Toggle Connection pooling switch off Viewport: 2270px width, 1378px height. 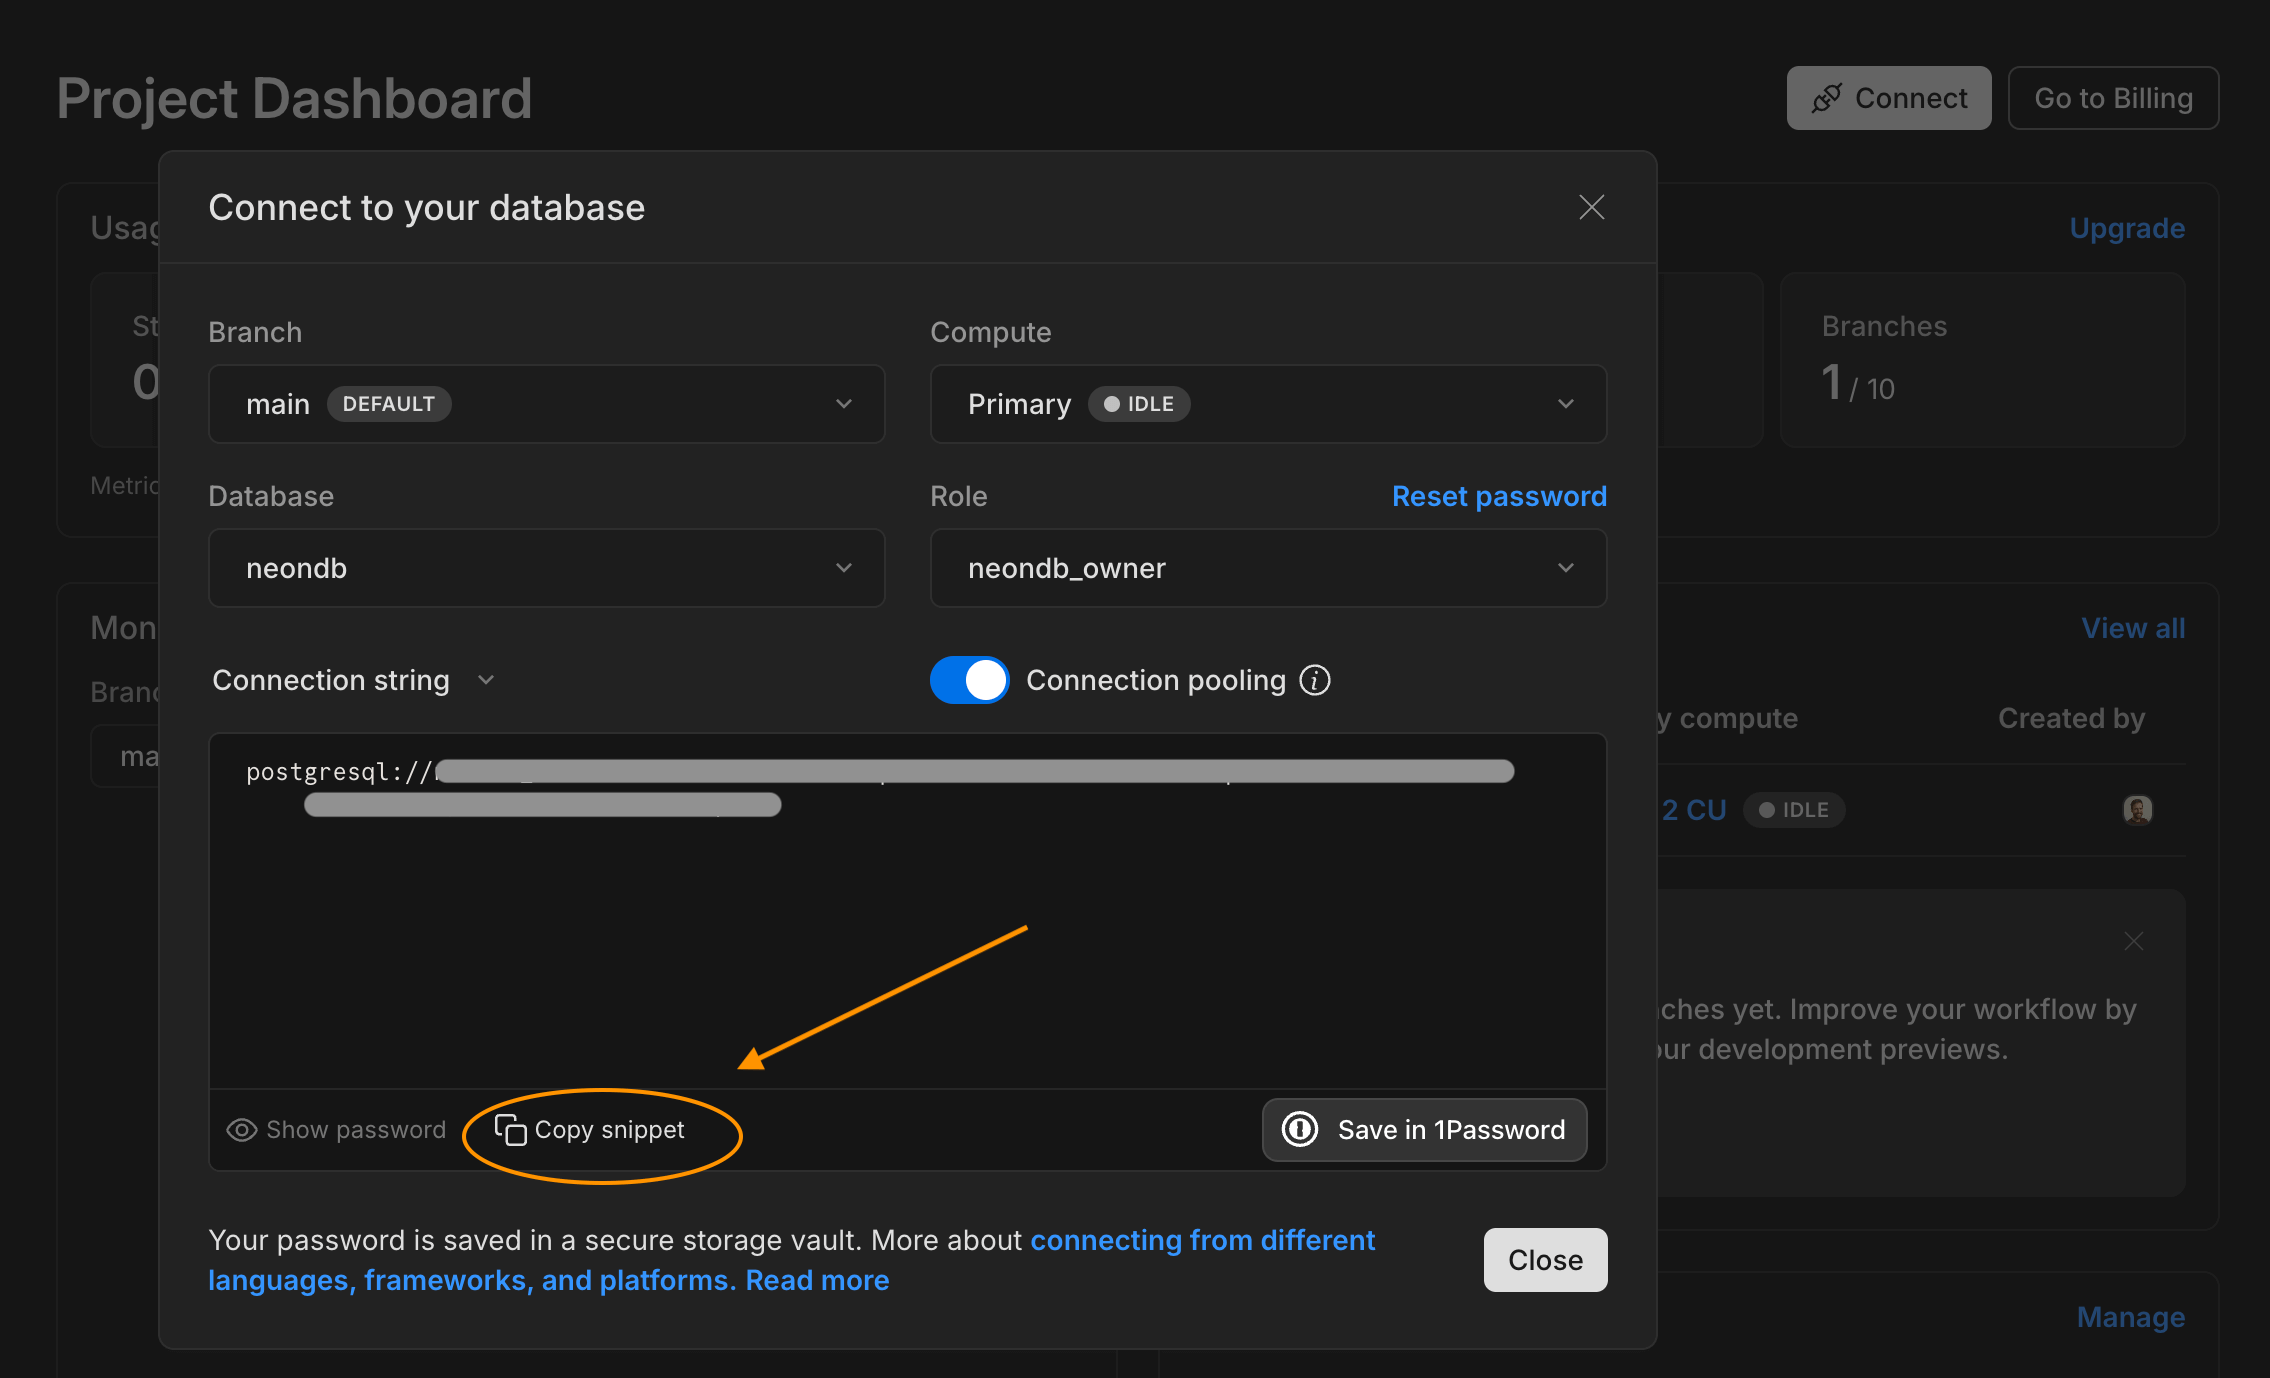(969, 681)
